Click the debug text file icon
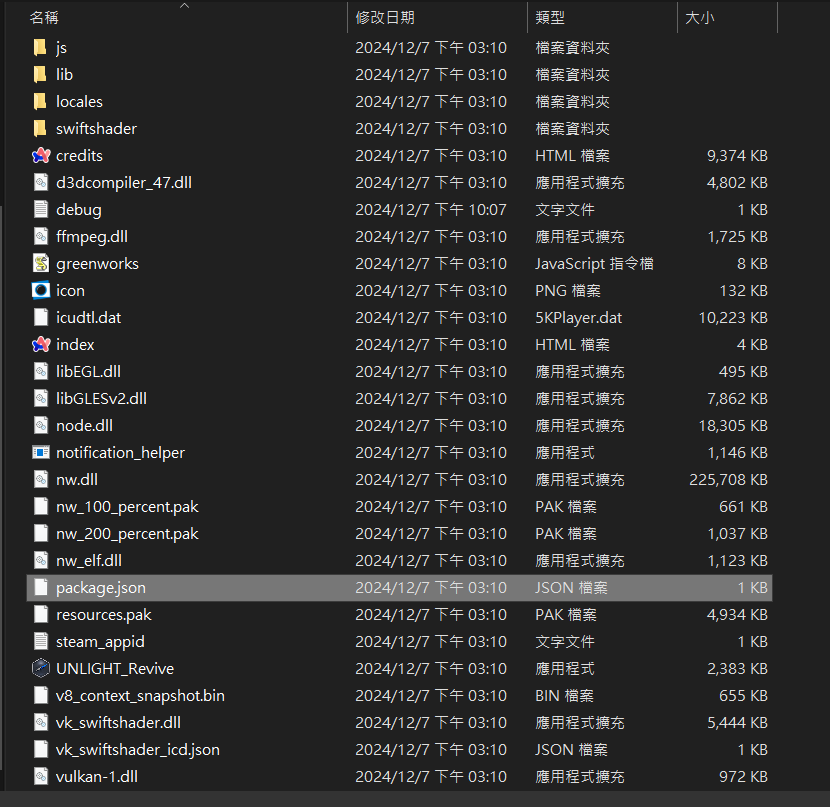The height and width of the screenshot is (807, 830). [x=41, y=210]
